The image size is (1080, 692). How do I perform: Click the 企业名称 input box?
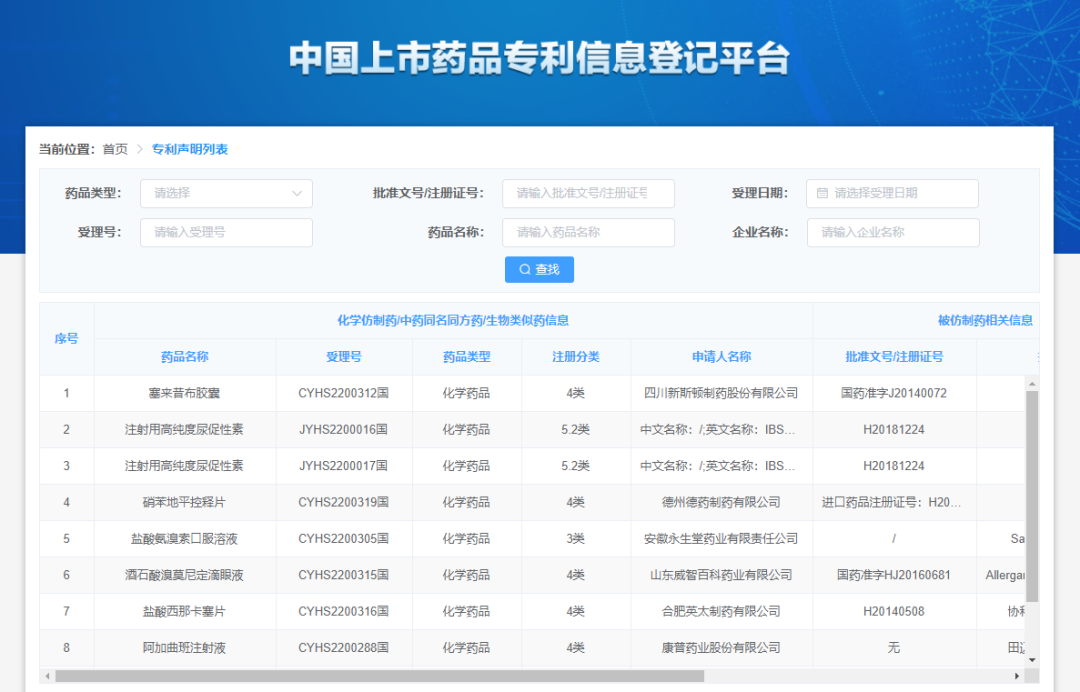[x=892, y=232]
